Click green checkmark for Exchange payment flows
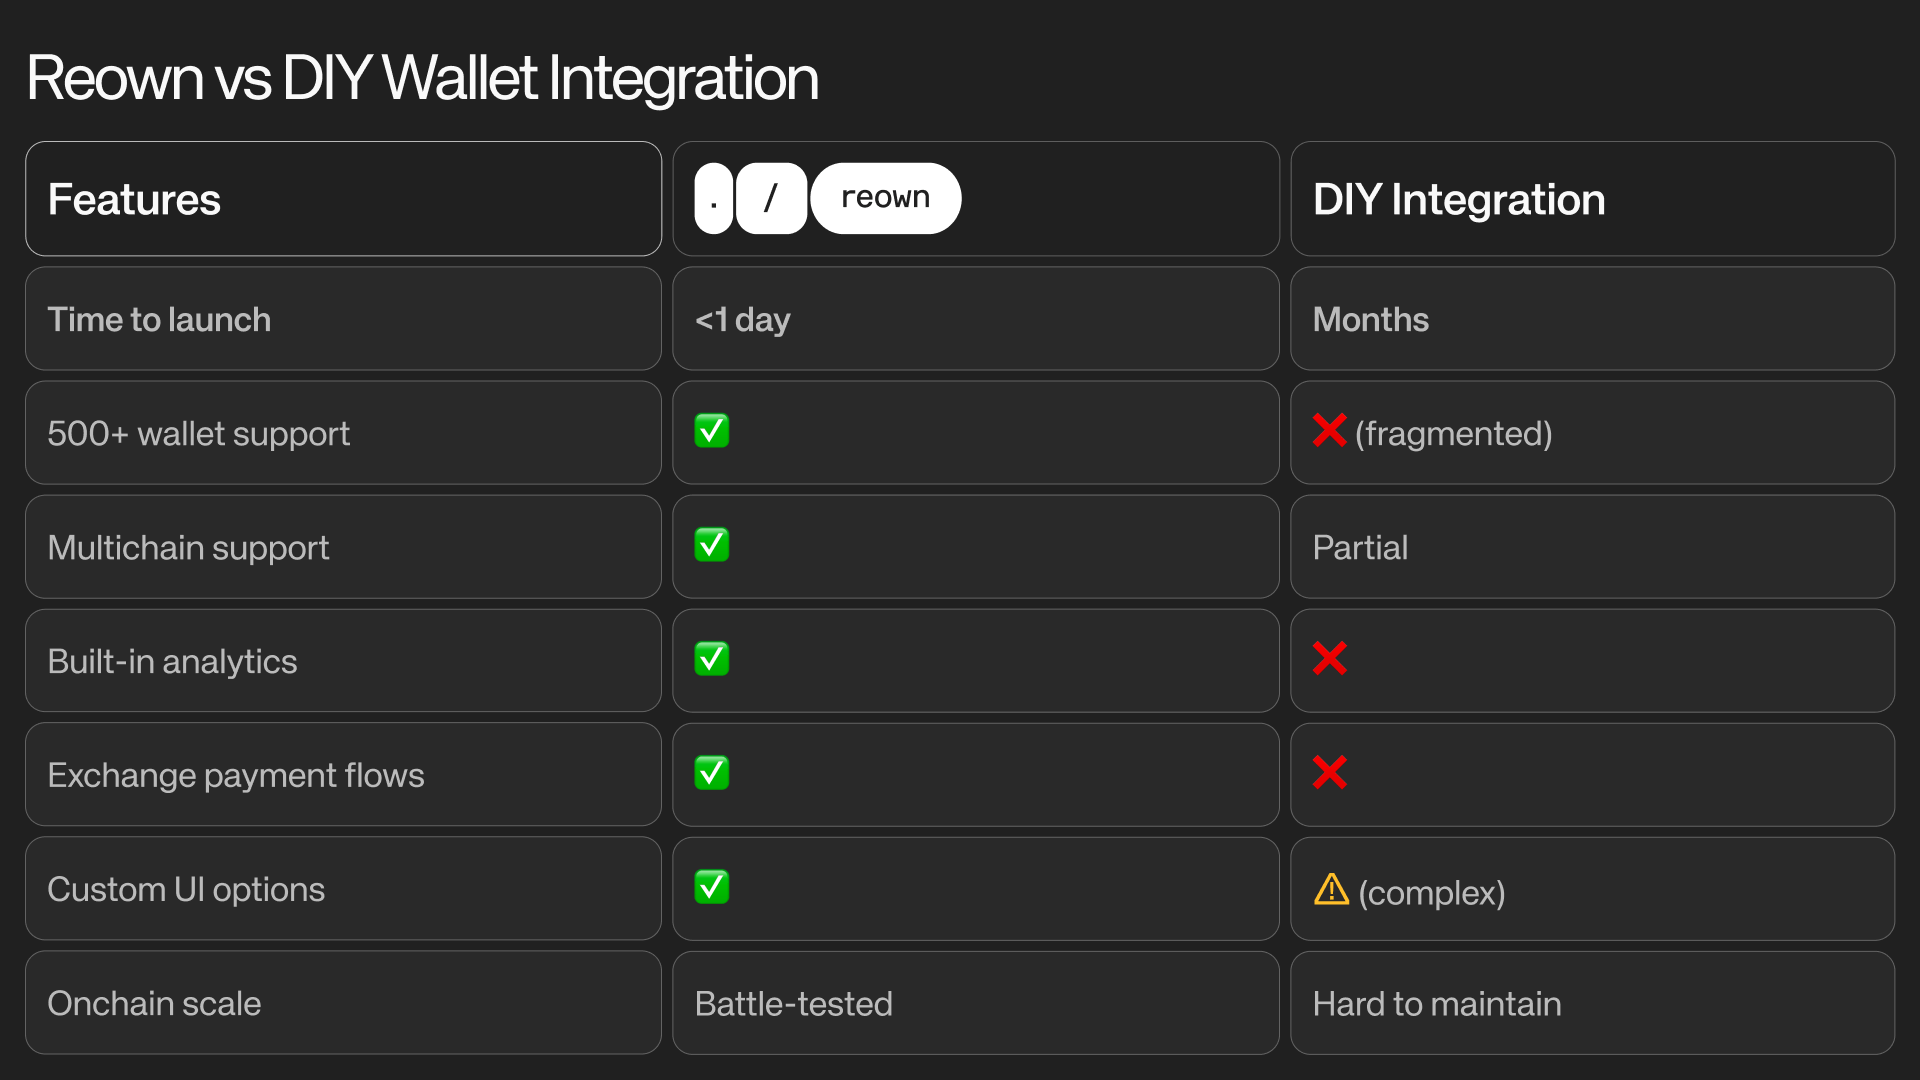This screenshot has width=1920, height=1080. 712,773
